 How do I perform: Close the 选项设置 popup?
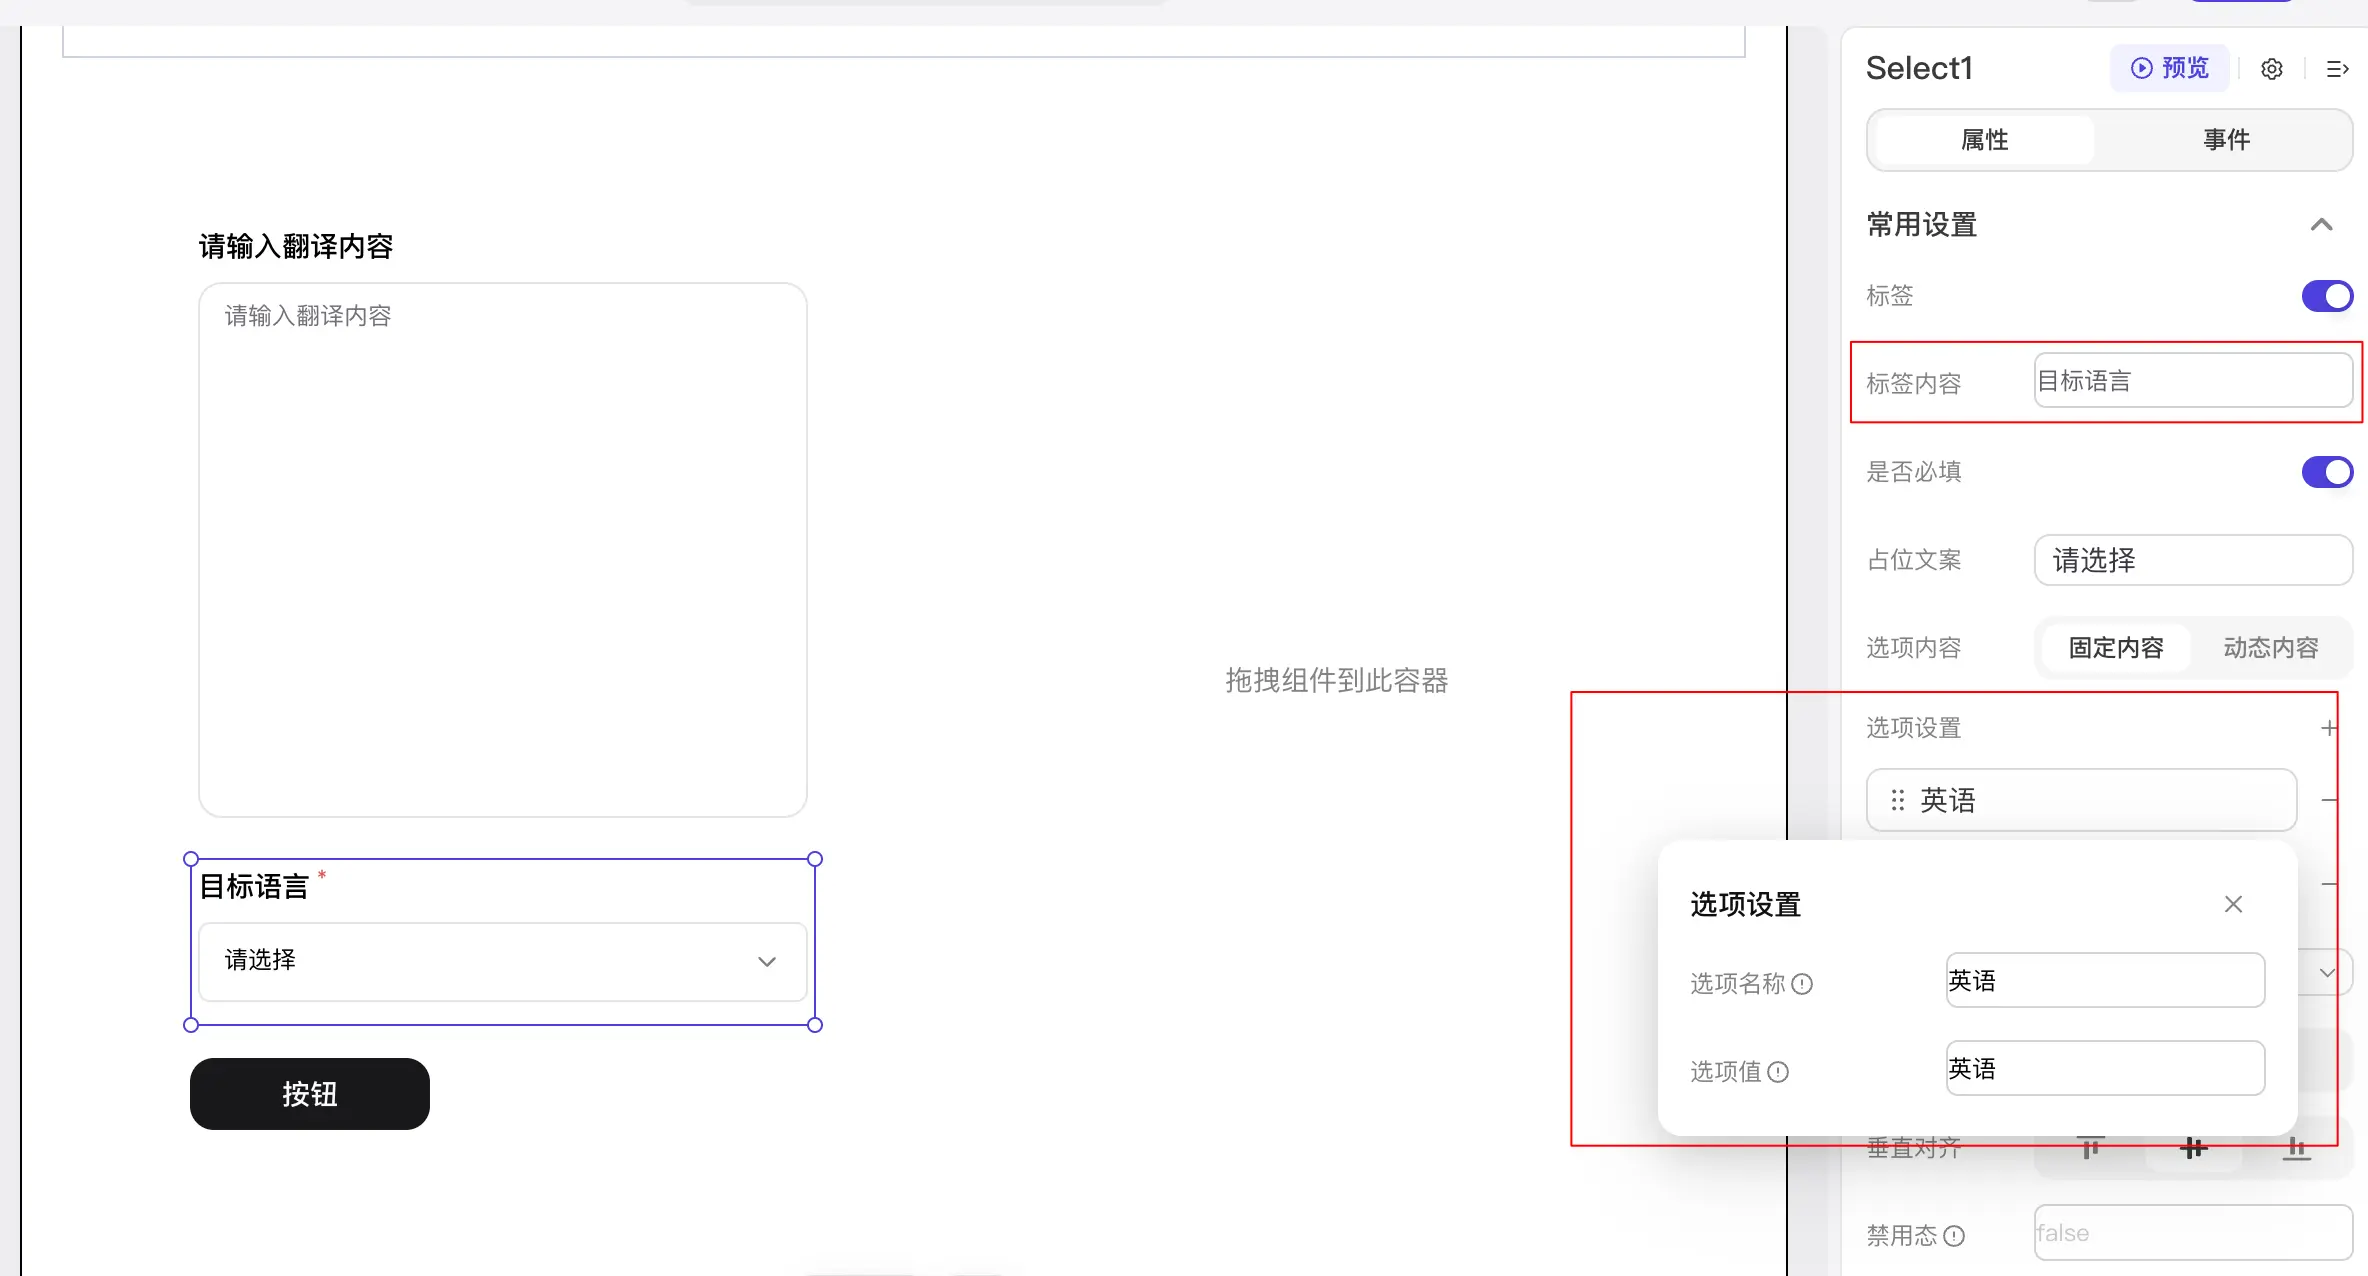click(2233, 904)
